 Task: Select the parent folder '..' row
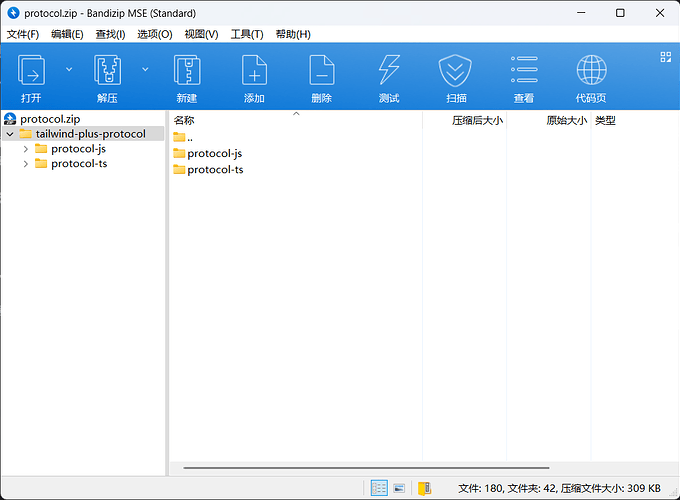(183, 138)
